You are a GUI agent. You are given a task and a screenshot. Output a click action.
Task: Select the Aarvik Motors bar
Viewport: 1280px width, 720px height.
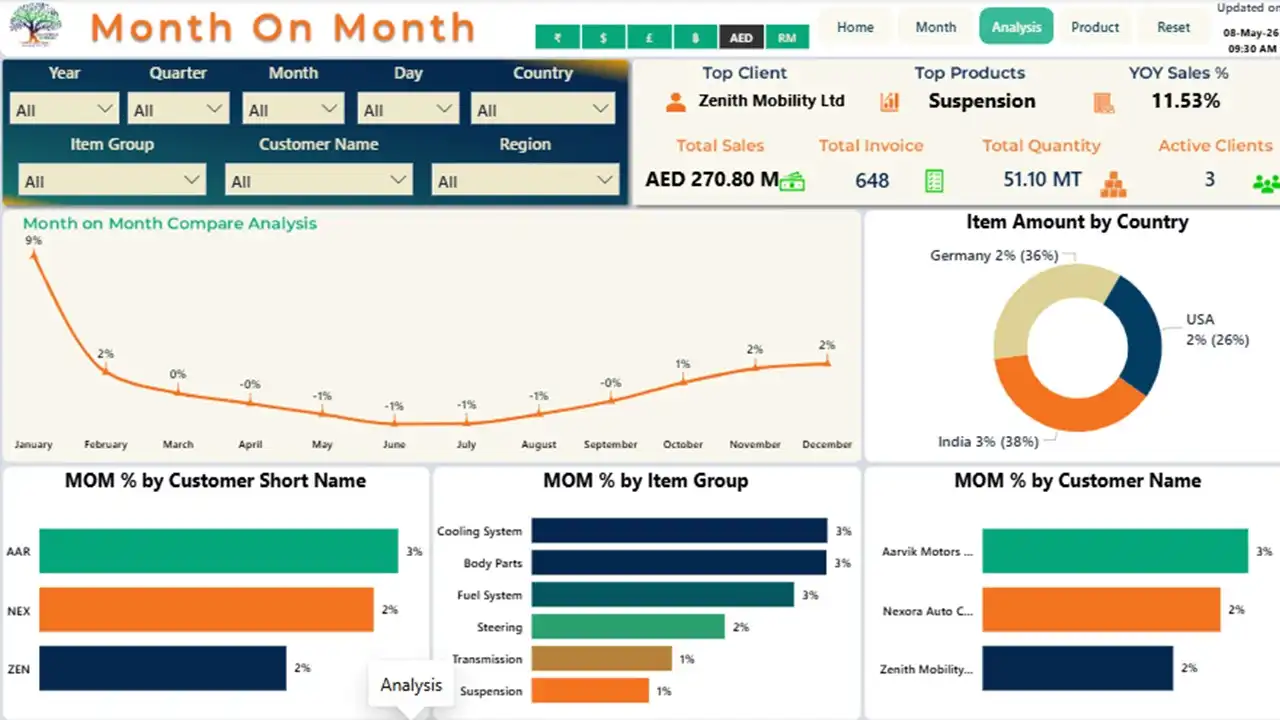[x=1115, y=551]
